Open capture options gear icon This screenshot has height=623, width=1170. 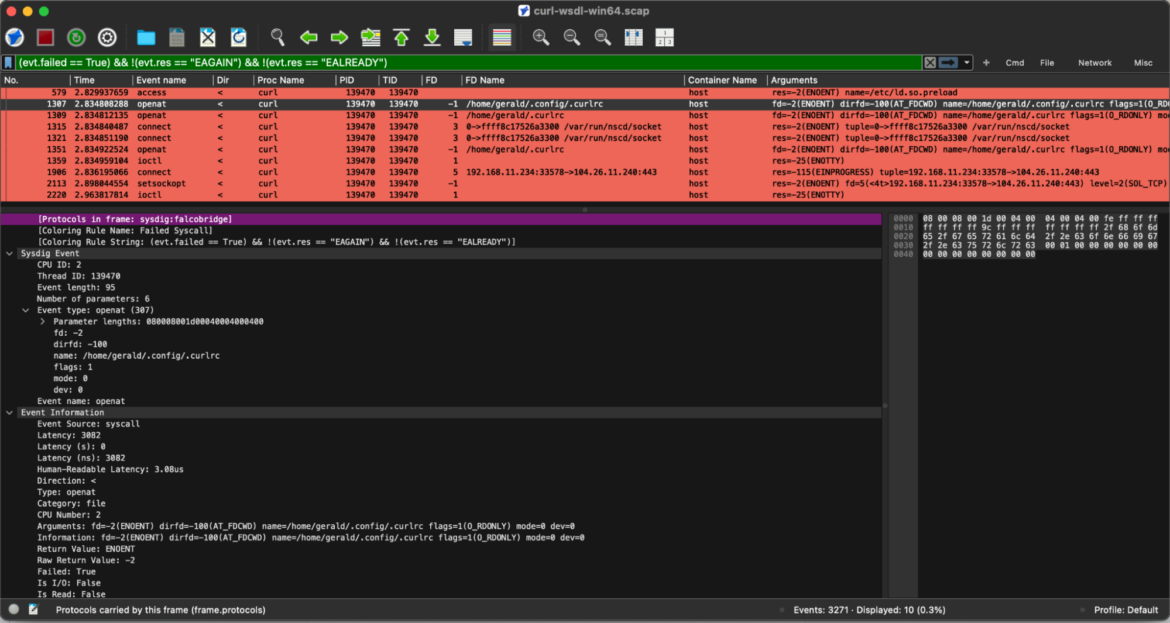(x=107, y=37)
